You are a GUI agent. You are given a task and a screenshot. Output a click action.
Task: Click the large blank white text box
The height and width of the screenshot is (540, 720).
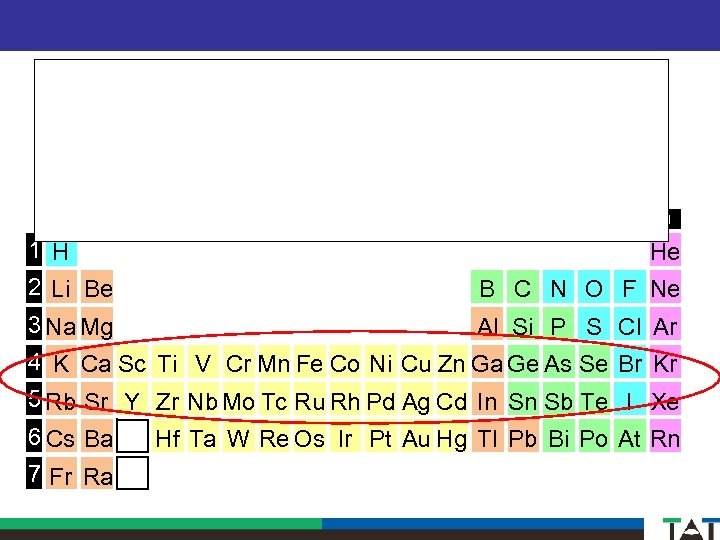[x=351, y=150]
